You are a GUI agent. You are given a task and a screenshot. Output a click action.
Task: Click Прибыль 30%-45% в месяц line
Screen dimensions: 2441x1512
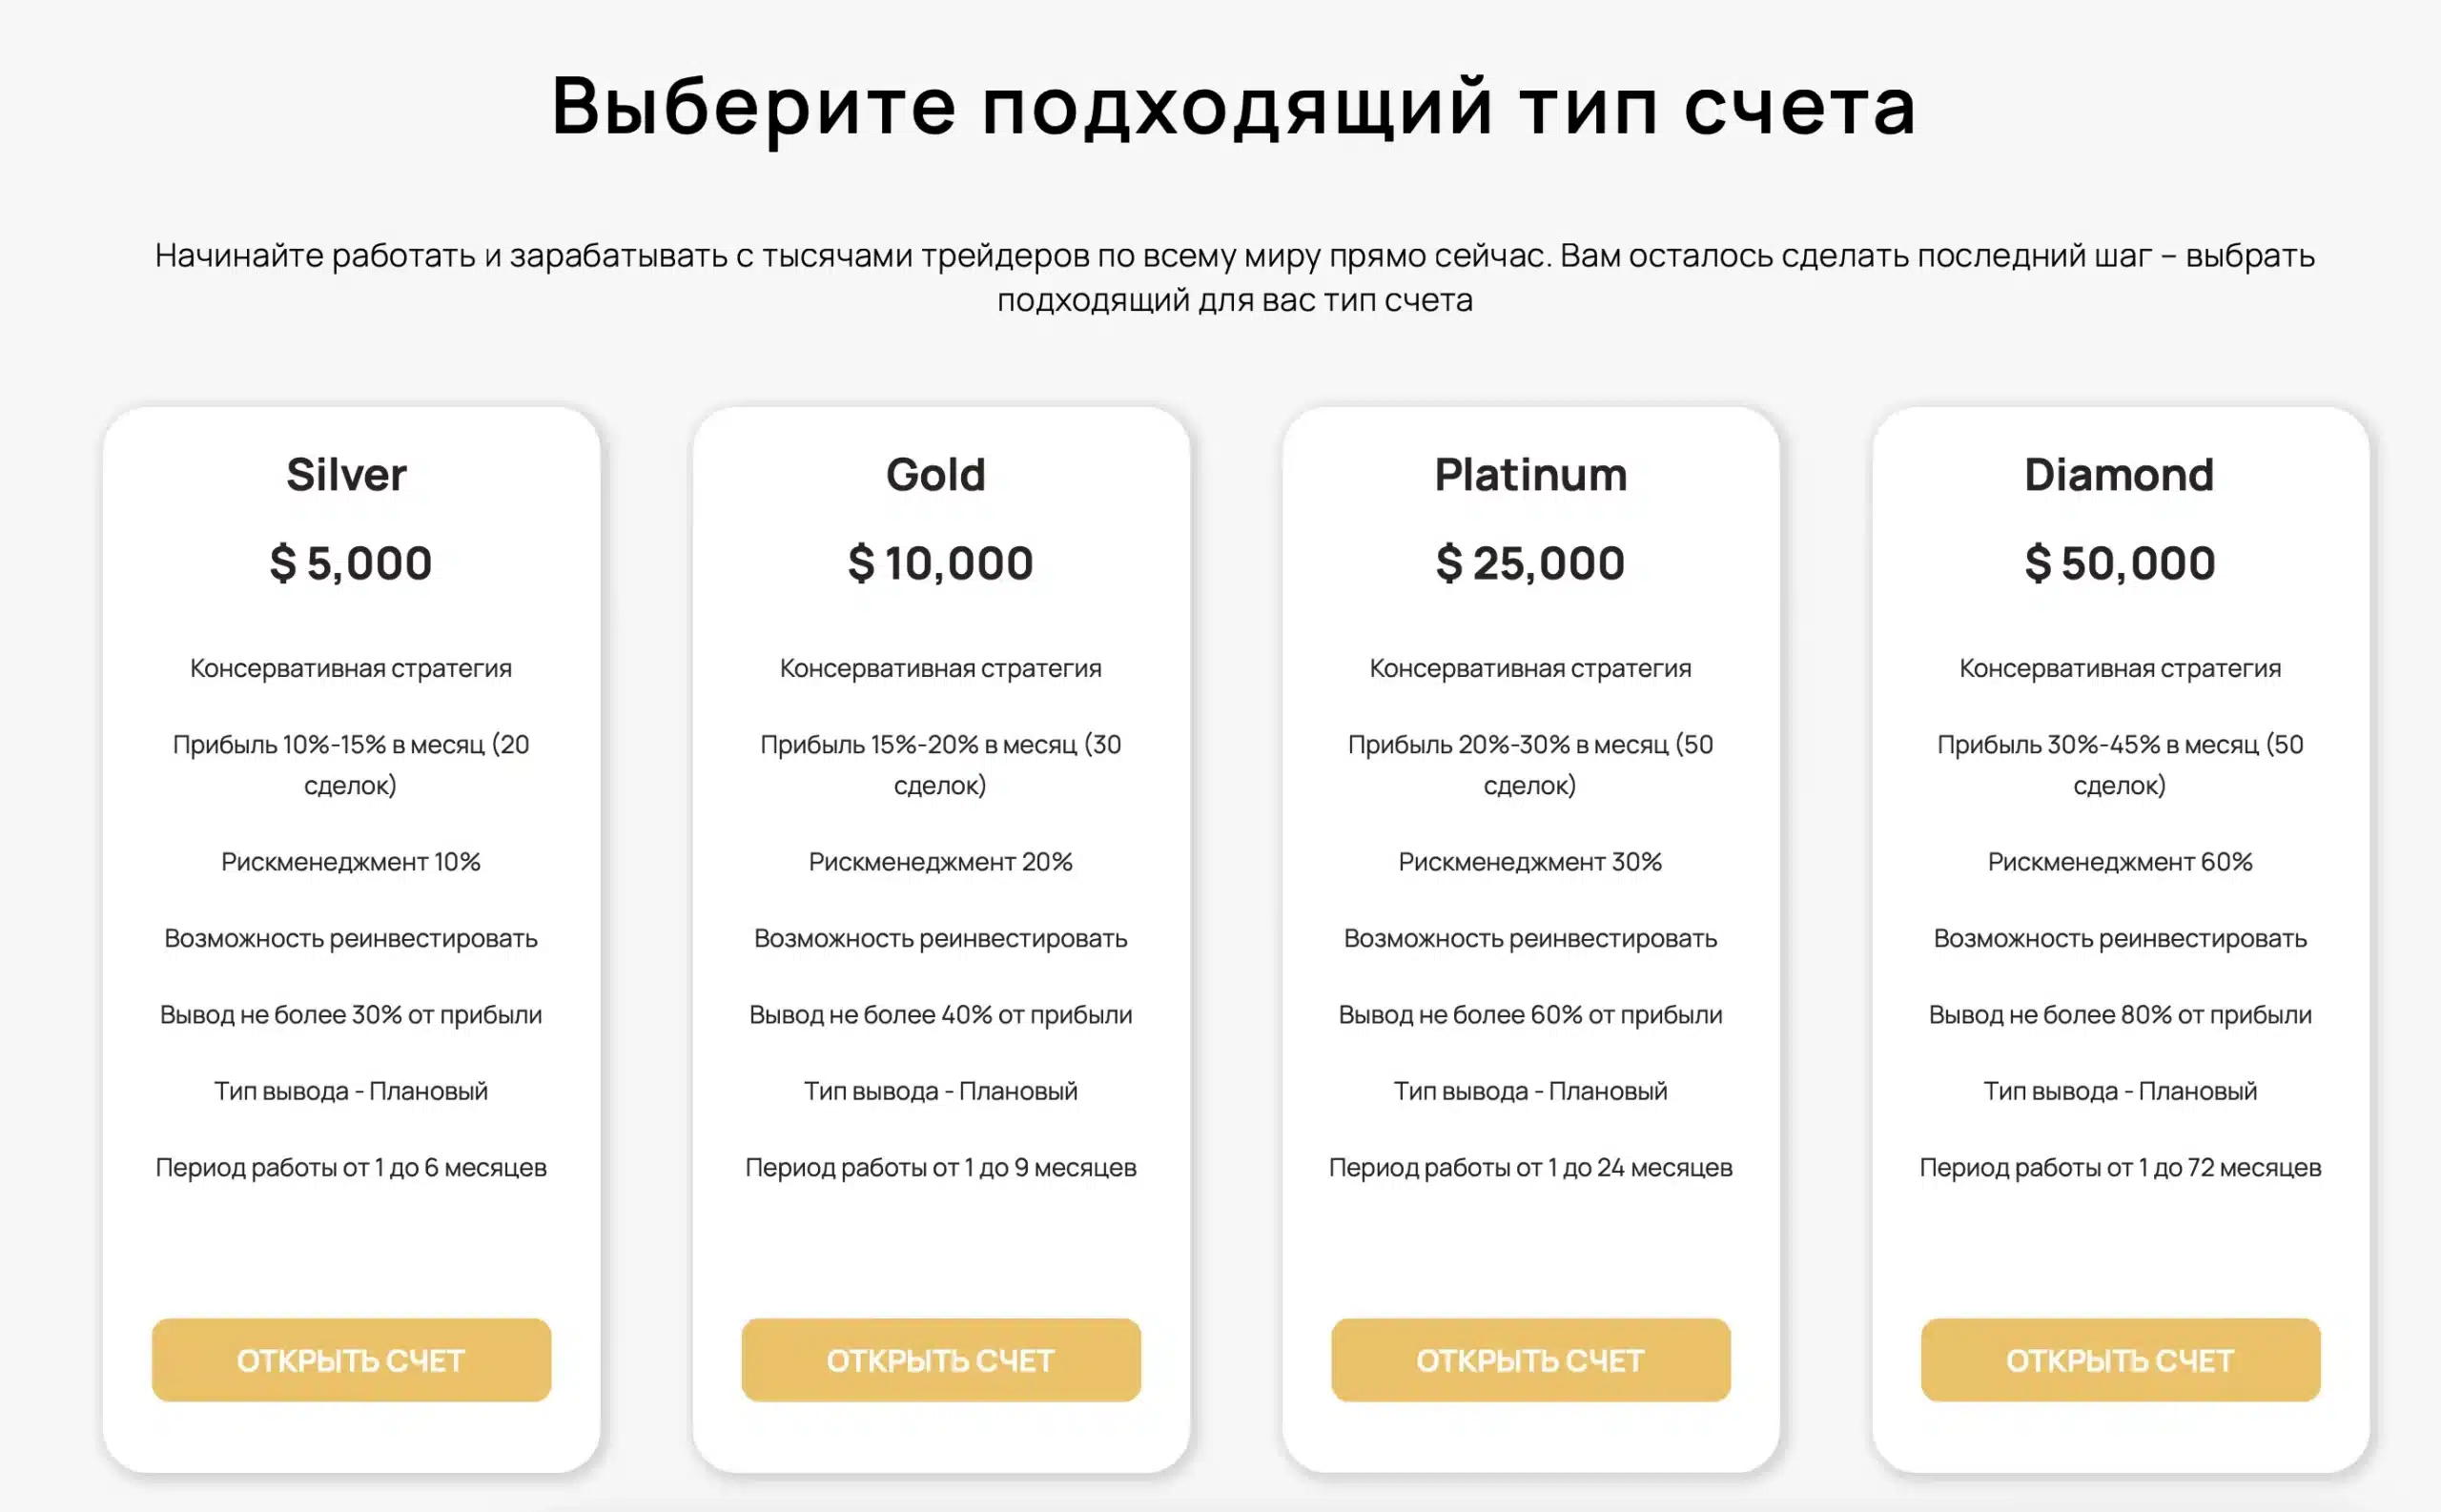coord(2120,764)
